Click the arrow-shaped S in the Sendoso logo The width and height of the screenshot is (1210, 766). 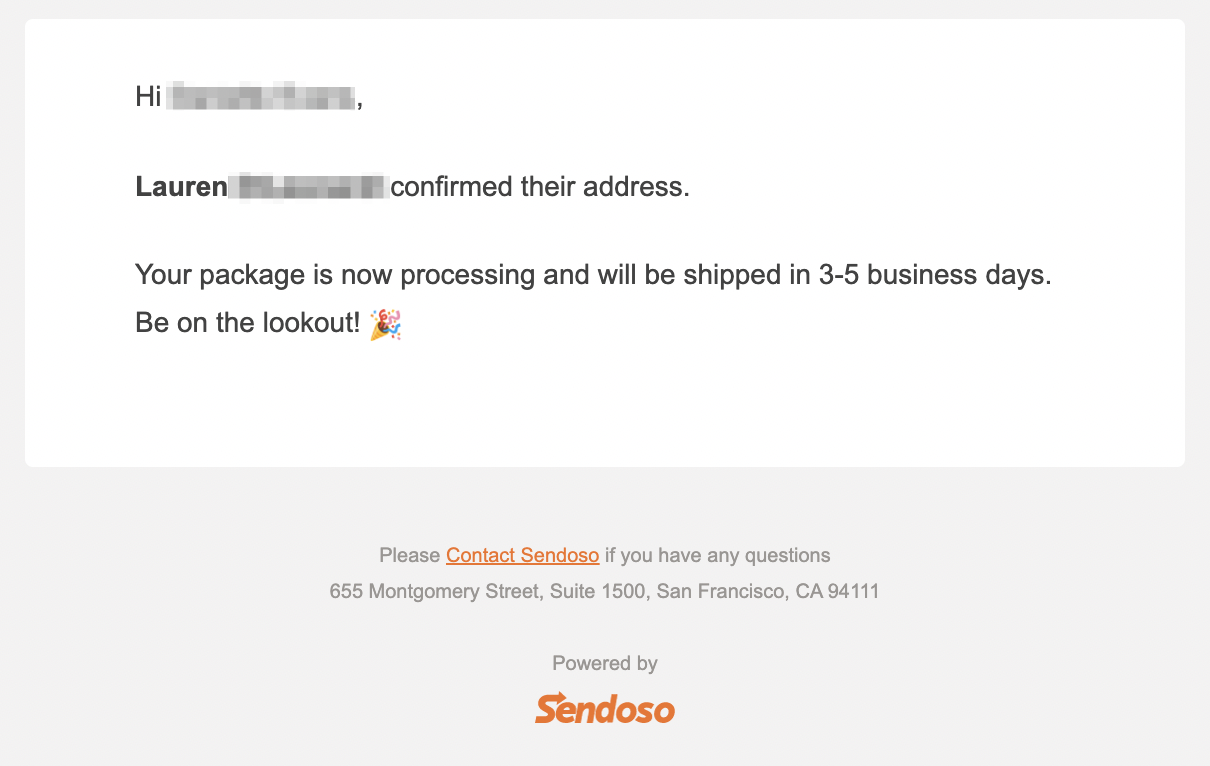[551, 708]
